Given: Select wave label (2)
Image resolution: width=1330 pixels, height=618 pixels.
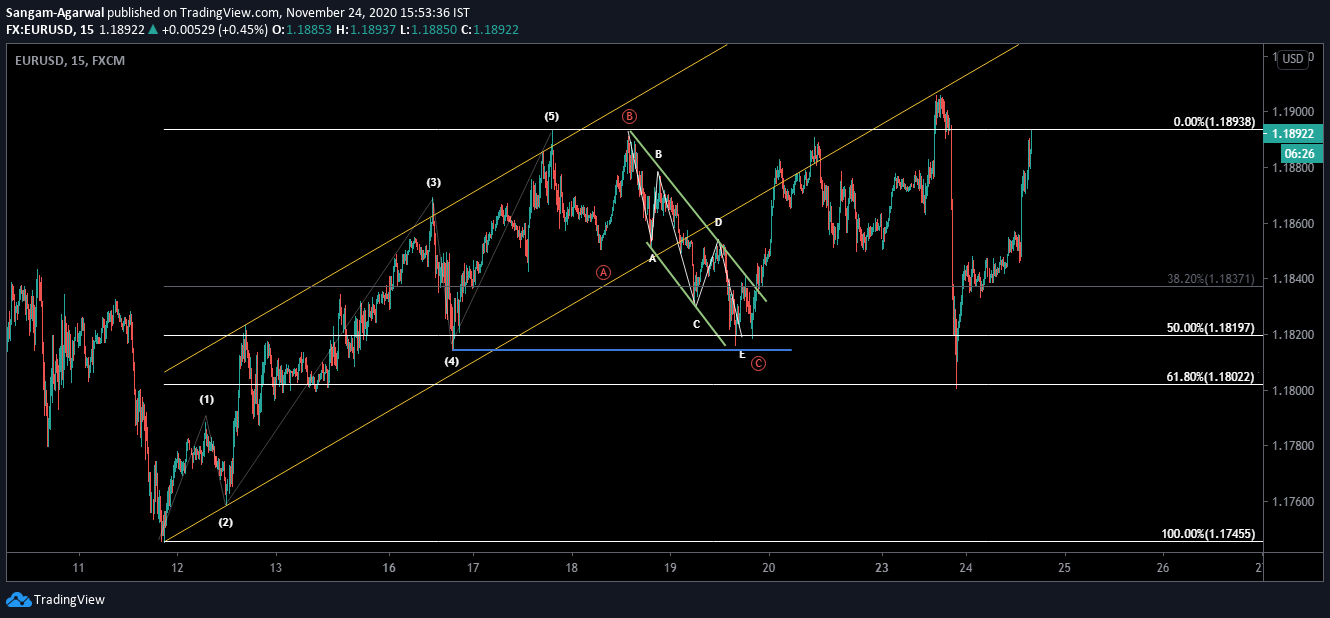Looking at the screenshot, I should 226,522.
